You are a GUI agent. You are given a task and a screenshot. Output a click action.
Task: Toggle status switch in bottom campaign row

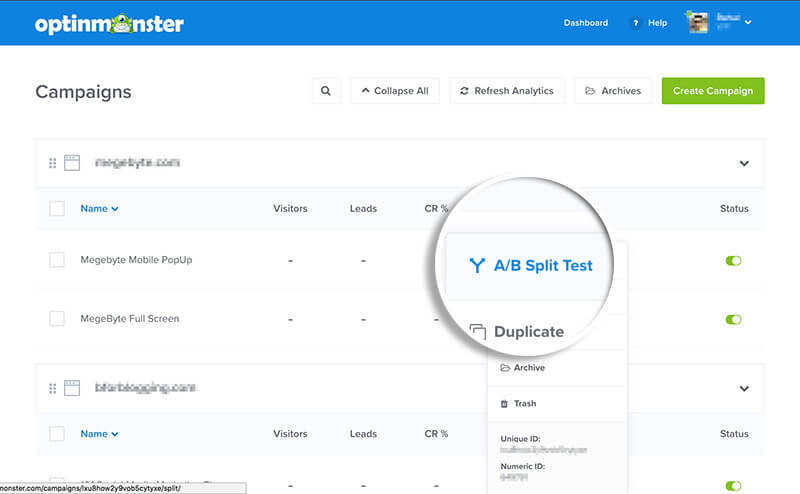733,486
